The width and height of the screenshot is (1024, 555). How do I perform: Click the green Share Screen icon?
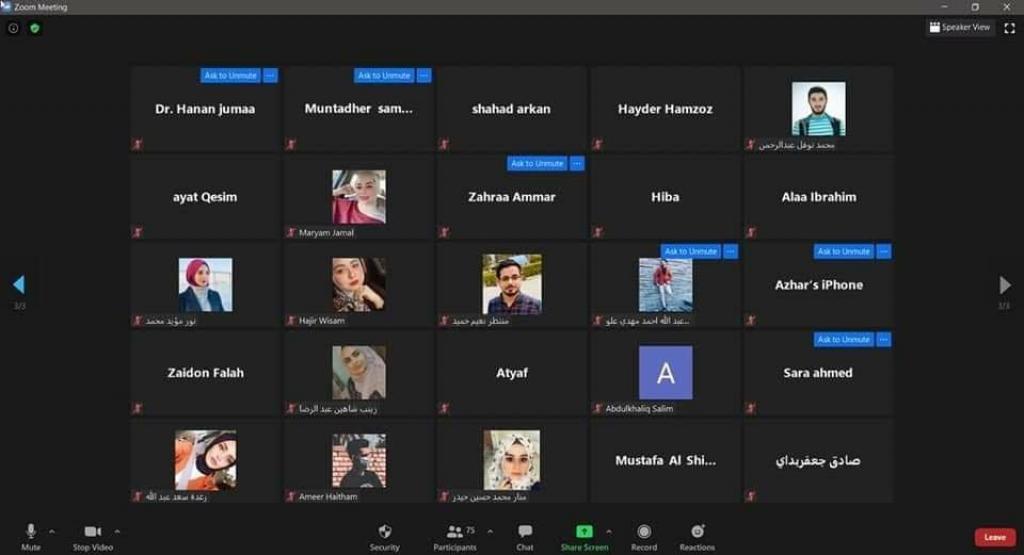pyautogui.click(x=584, y=531)
